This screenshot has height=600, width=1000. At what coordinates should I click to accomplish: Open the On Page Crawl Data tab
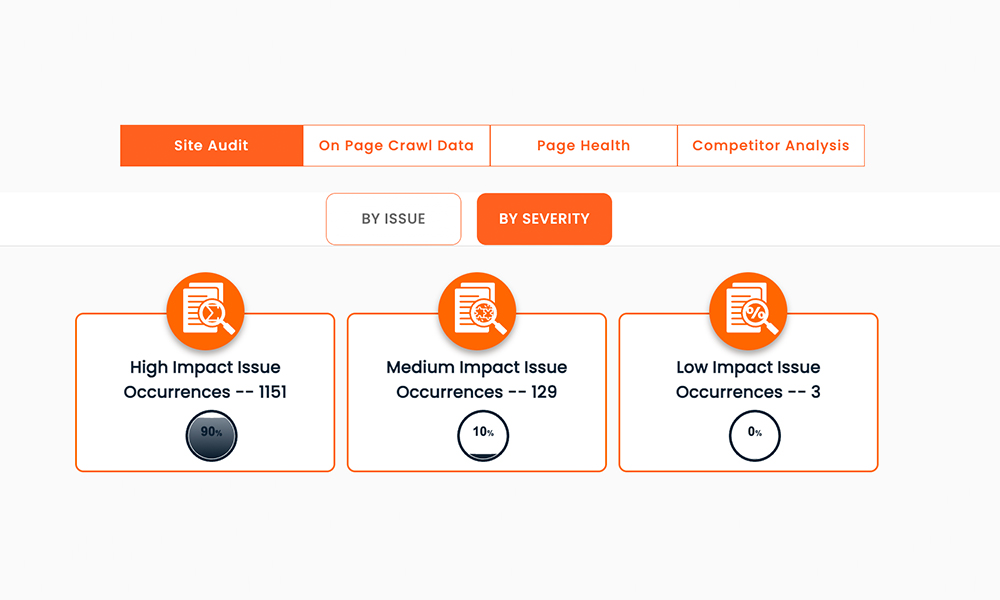395,145
